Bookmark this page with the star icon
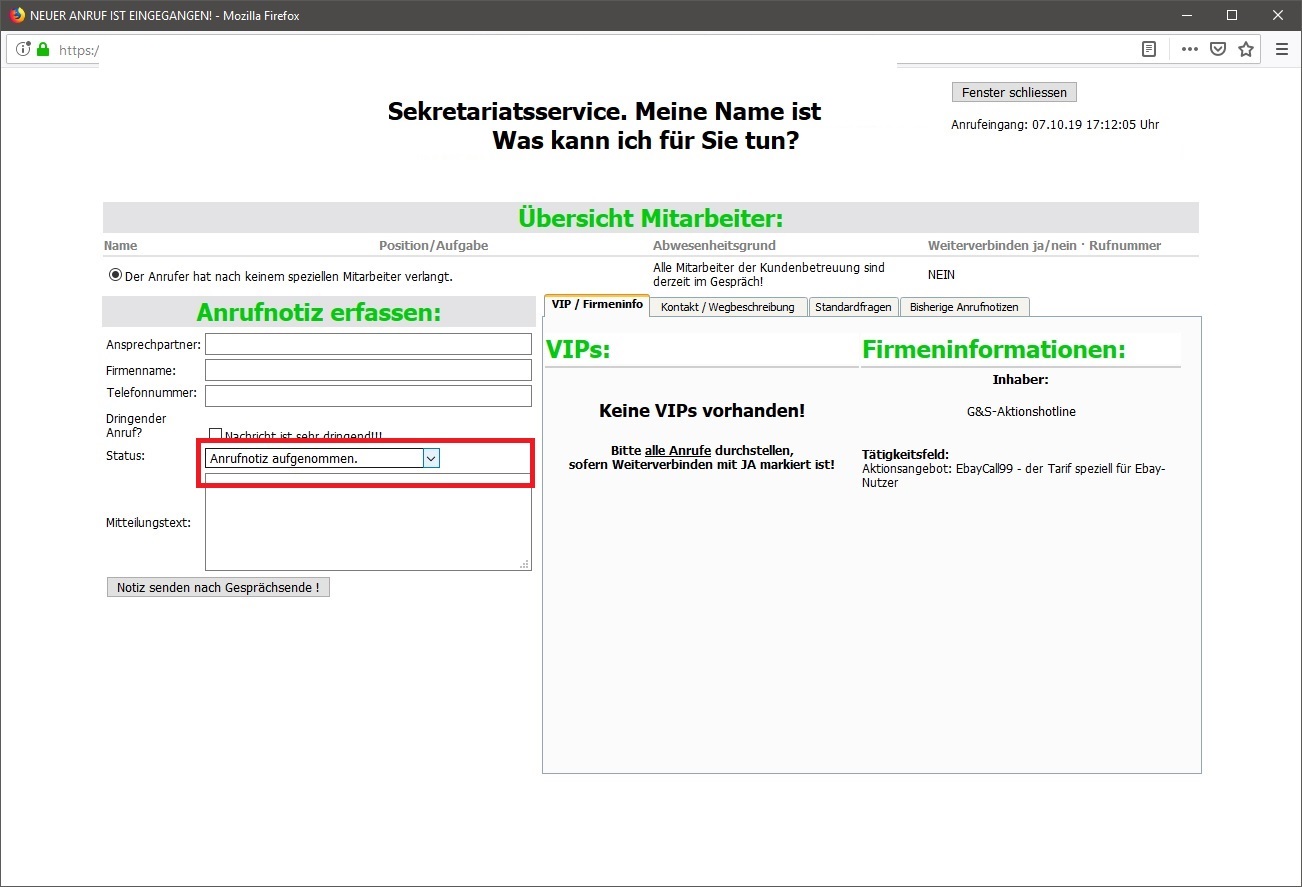This screenshot has height=887, width=1302. tap(1246, 49)
